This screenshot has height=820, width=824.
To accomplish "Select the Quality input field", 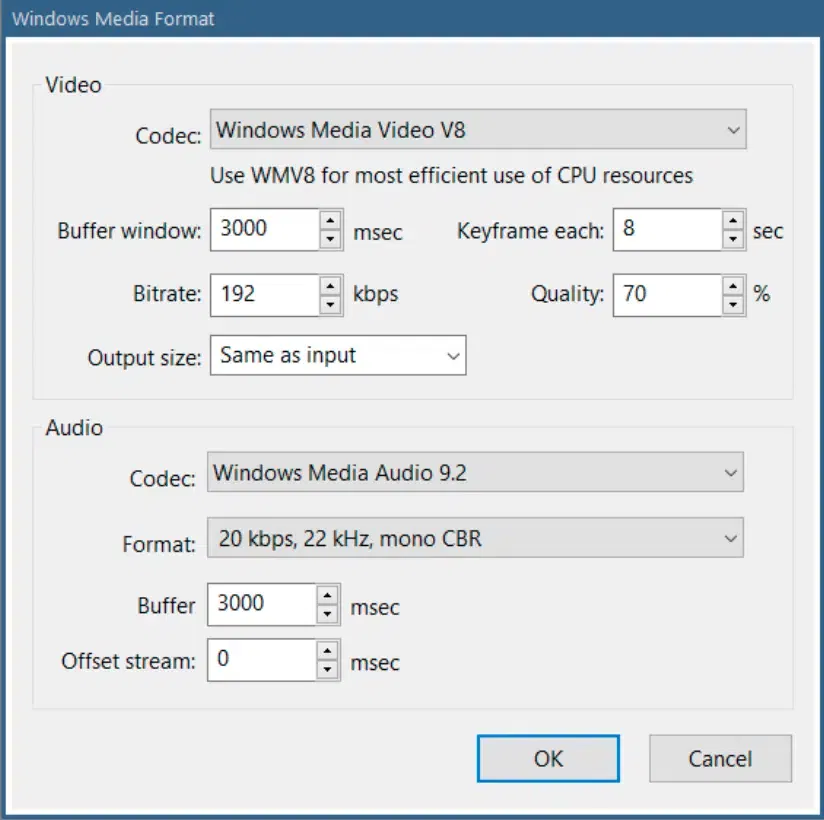I will pos(666,294).
